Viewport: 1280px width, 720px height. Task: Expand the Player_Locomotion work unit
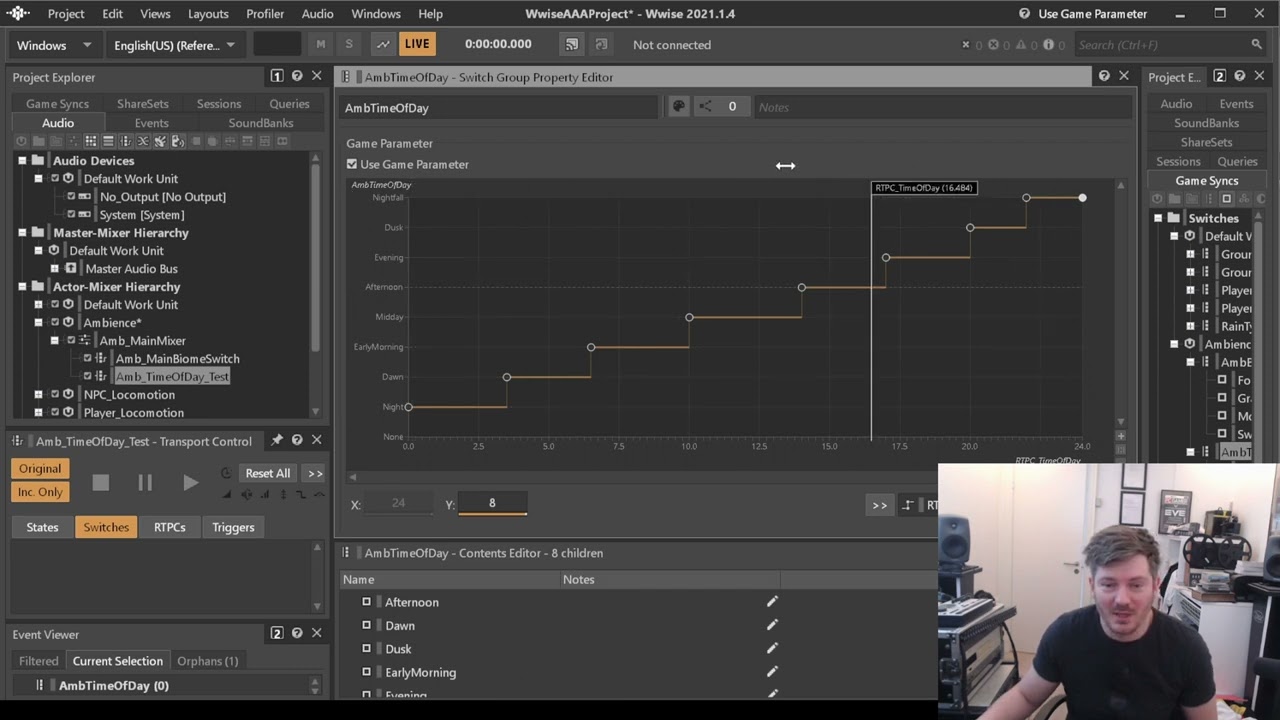pyautogui.click(x=38, y=413)
